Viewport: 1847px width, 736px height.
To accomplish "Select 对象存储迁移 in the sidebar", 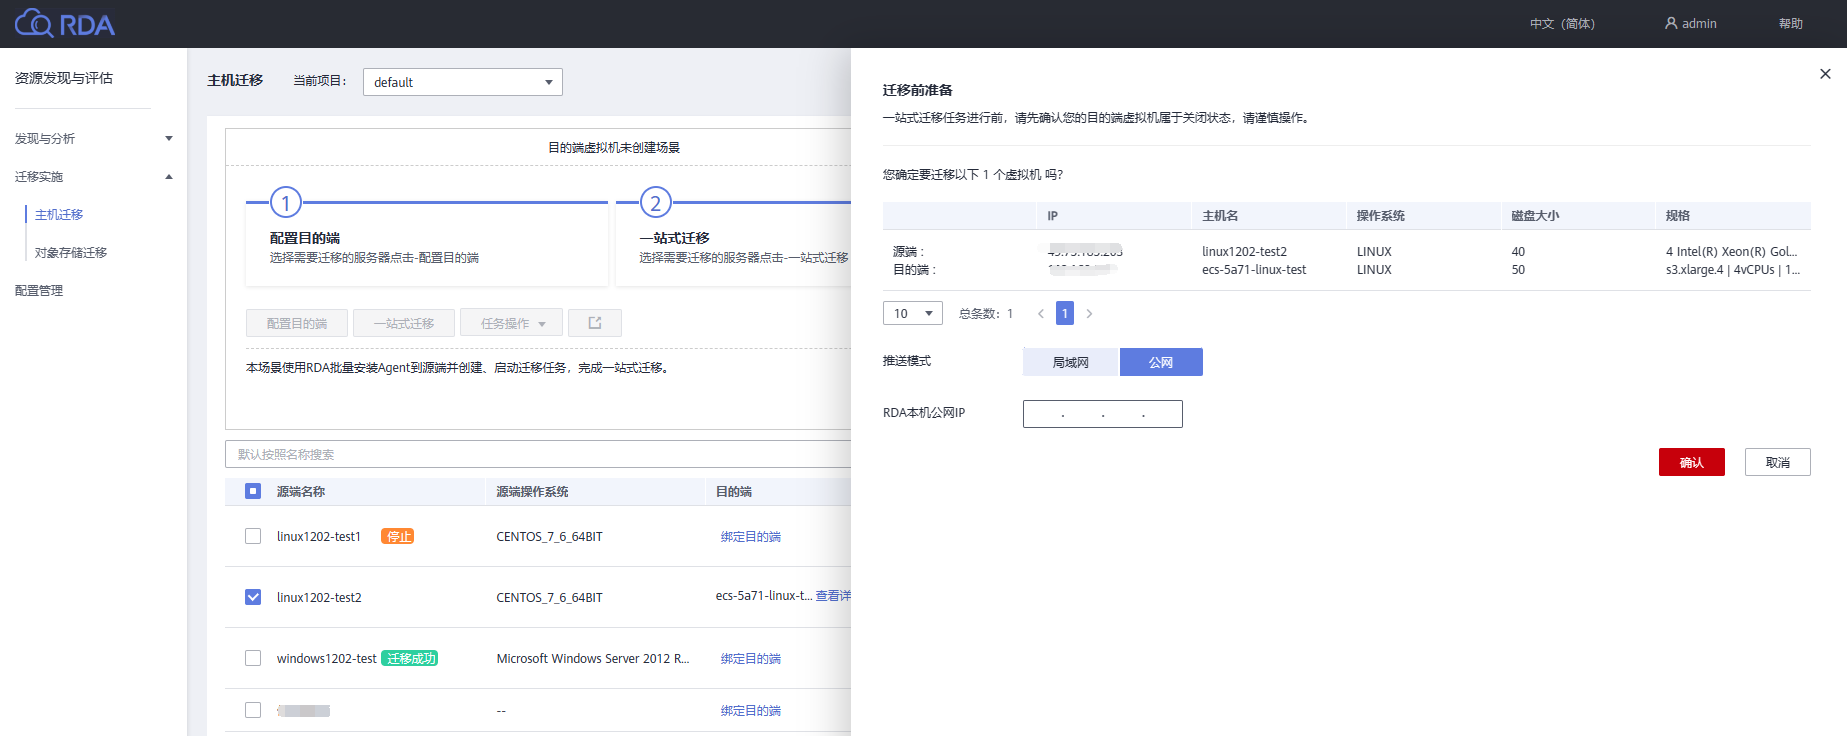I will [71, 253].
